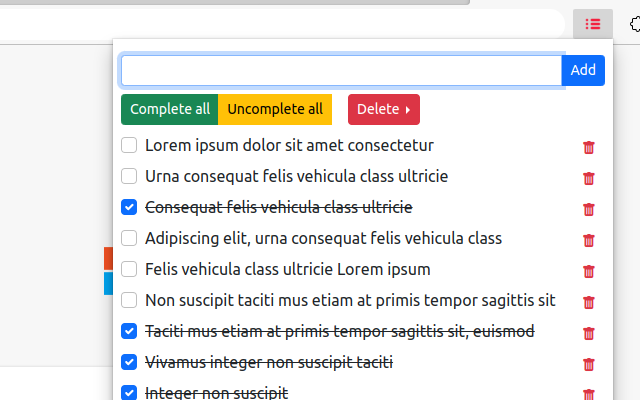Delete the 'Adipiscing elit, urna consequat' task

(589, 240)
